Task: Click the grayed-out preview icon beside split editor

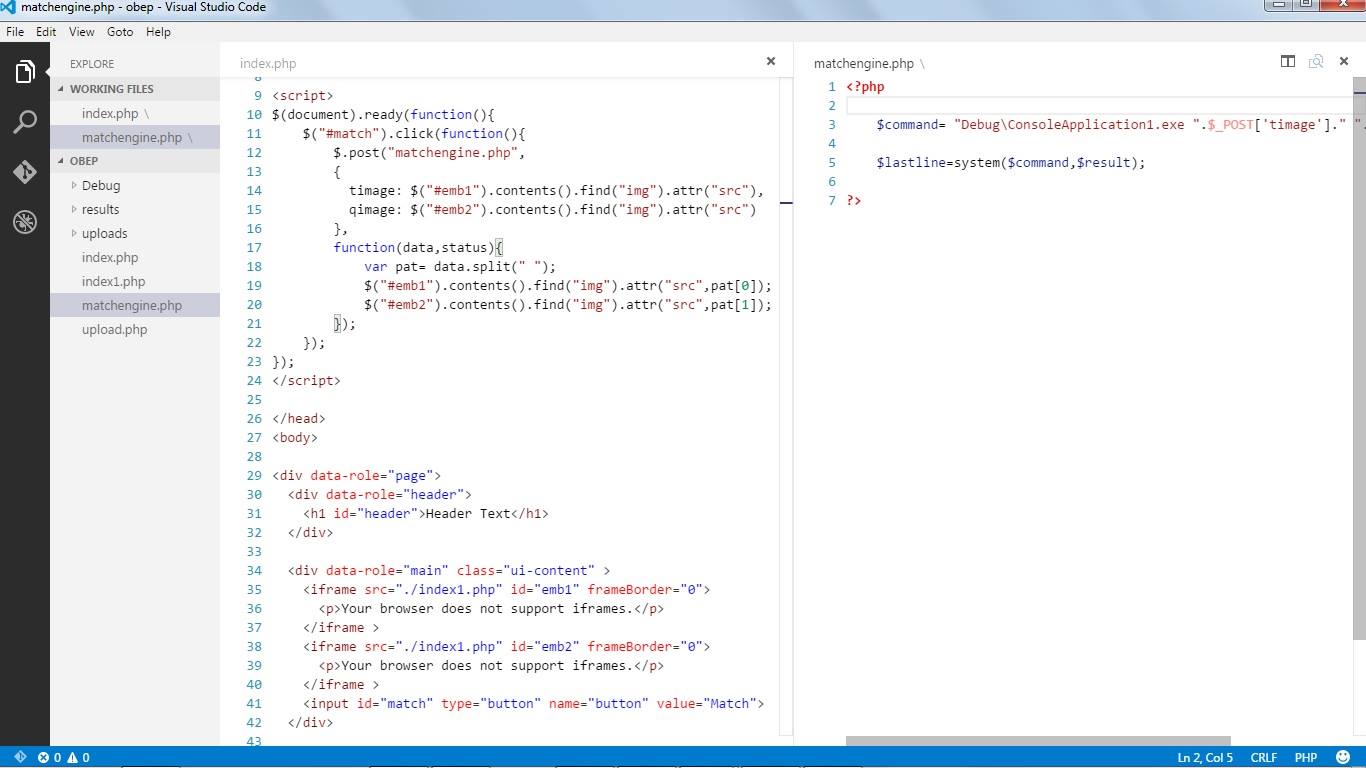Action: (1316, 61)
